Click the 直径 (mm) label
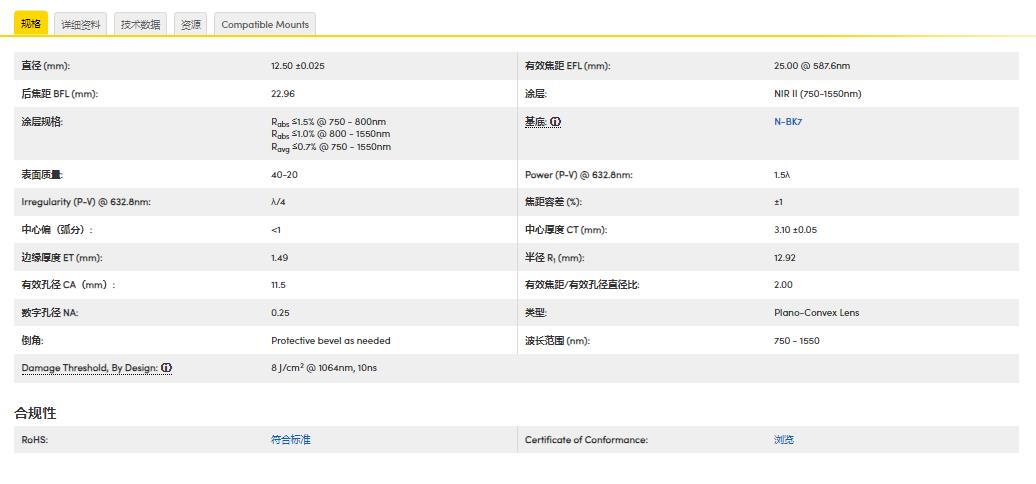1036x484 pixels. click(46, 66)
